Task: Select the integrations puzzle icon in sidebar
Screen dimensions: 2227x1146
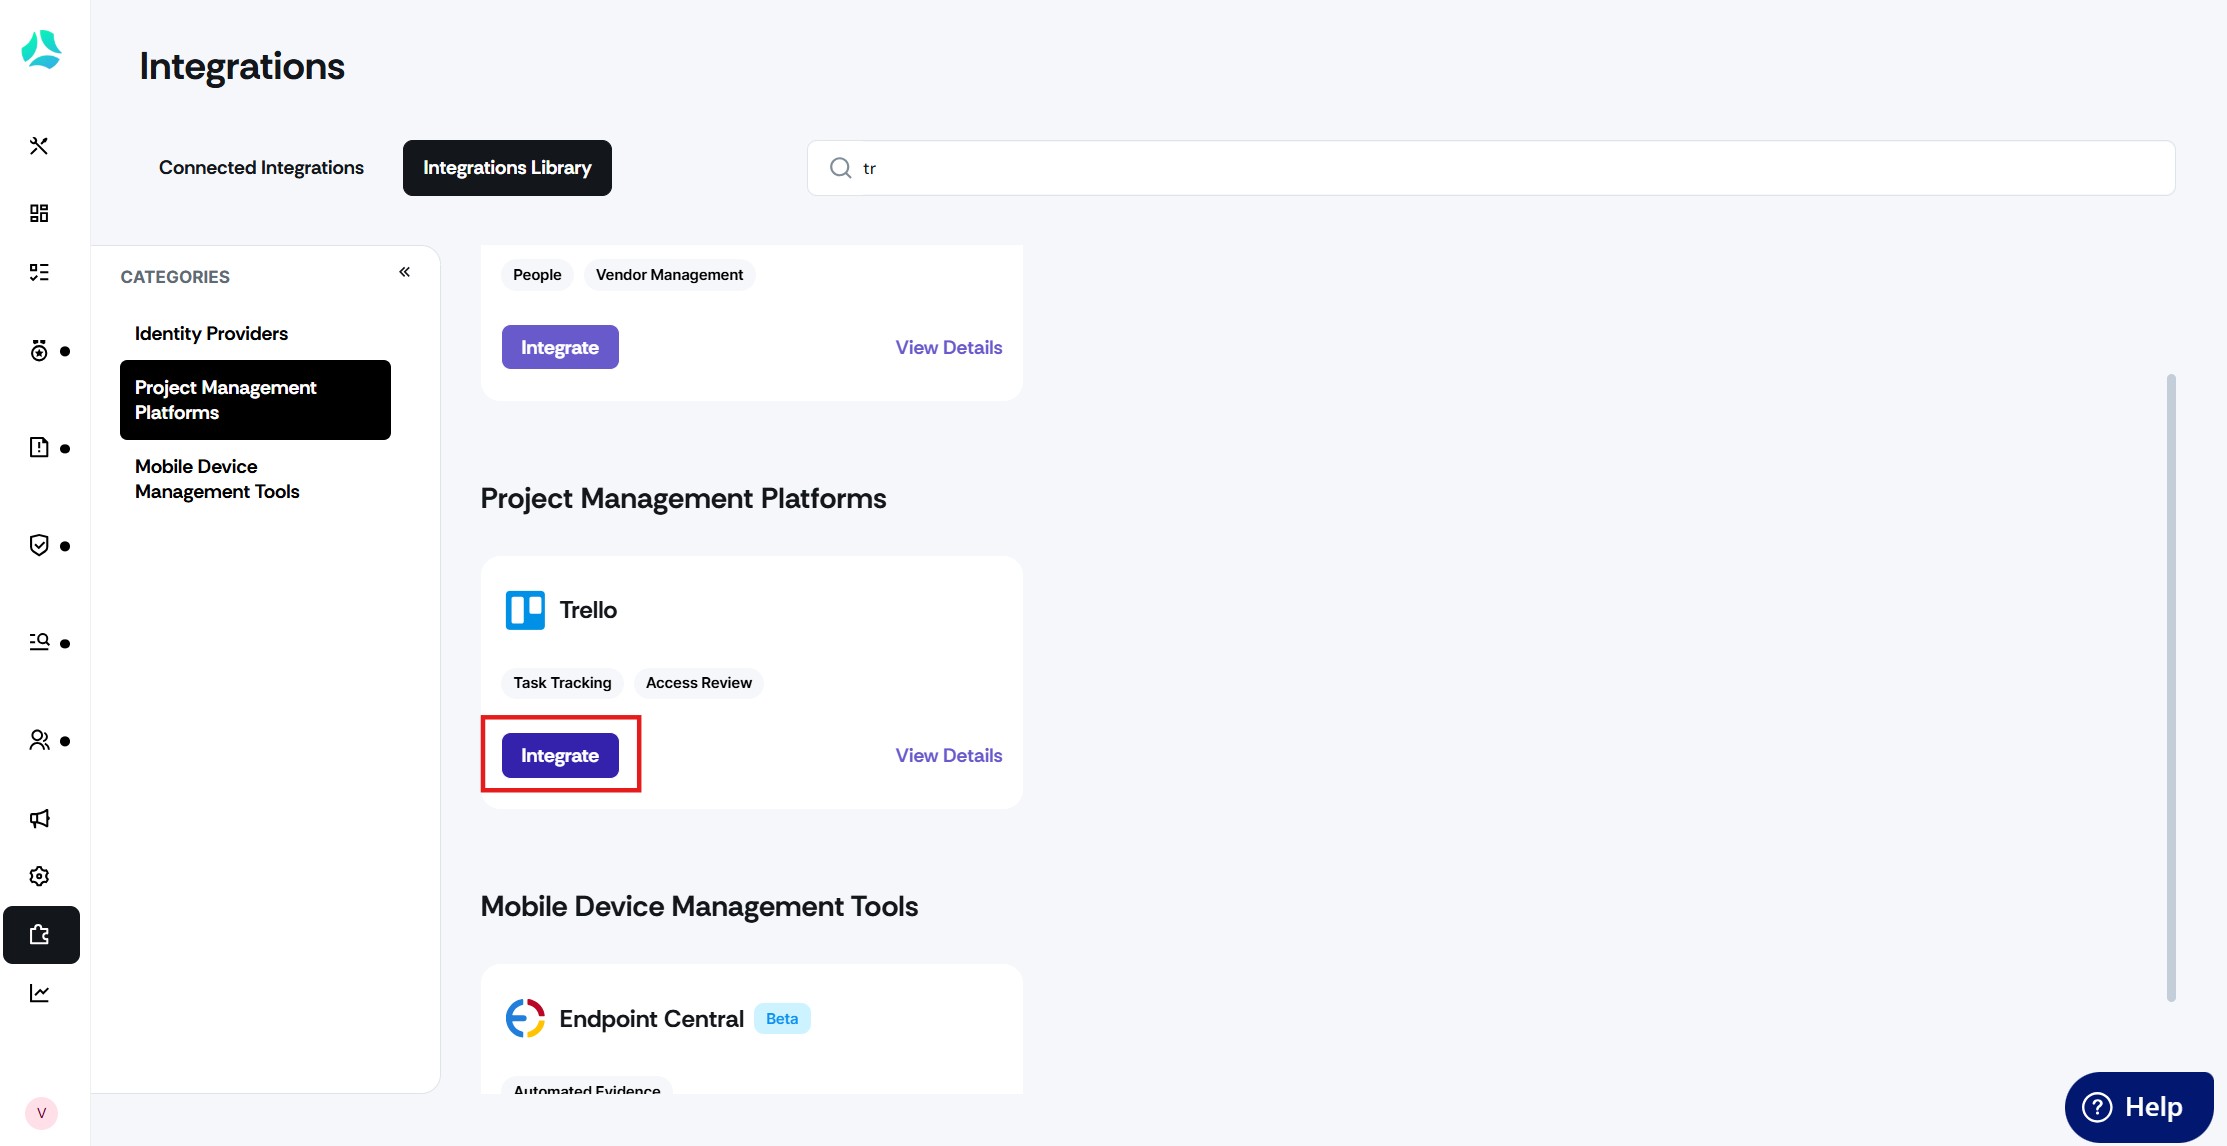Action: tap(41, 935)
